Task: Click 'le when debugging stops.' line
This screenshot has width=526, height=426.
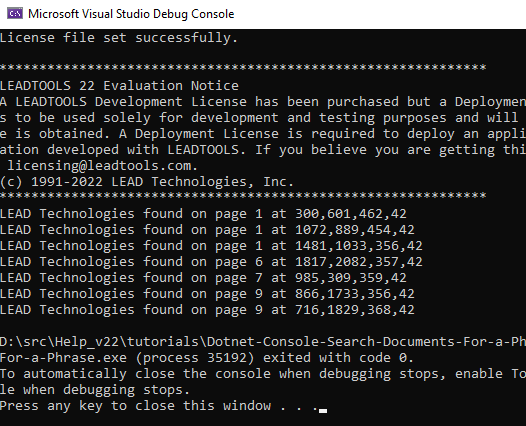Action: pos(95,390)
